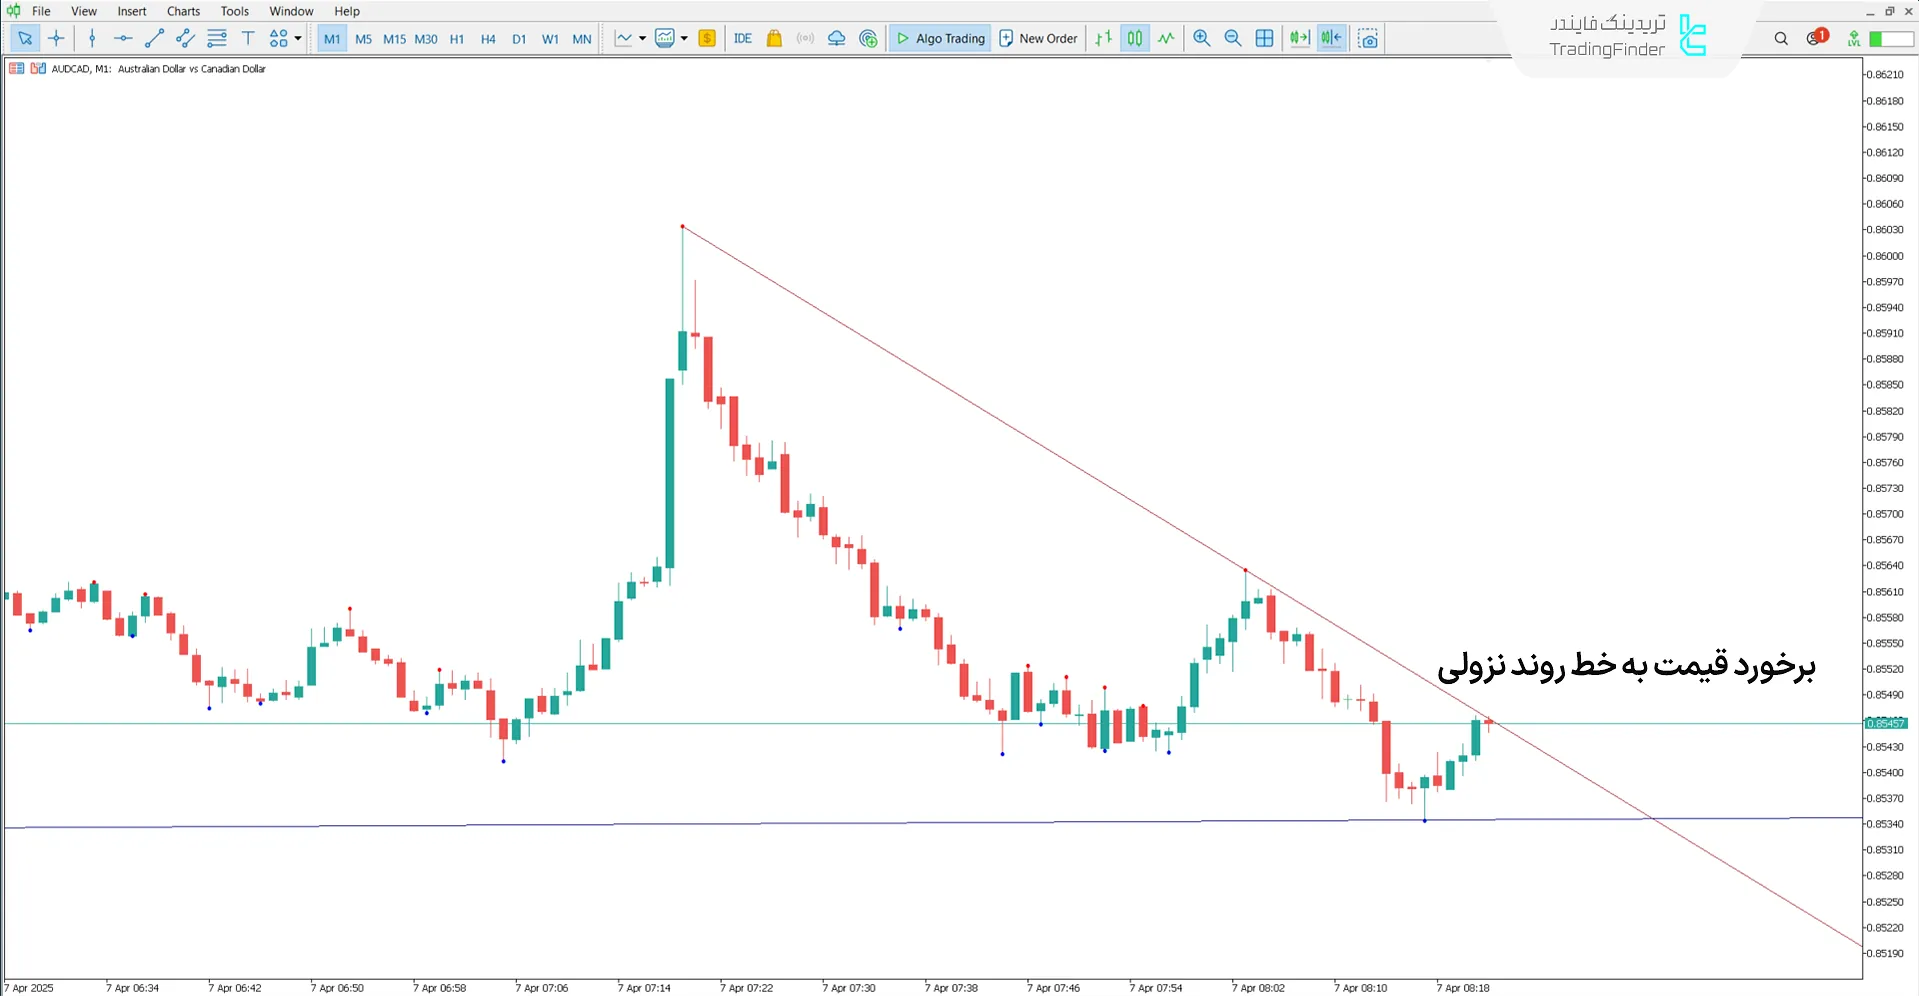Select the Equidistant Channel tool

[184, 38]
